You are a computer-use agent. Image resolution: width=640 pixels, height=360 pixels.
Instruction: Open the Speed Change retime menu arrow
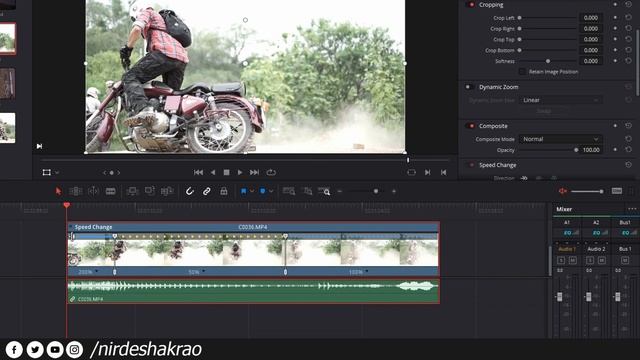(71, 227)
